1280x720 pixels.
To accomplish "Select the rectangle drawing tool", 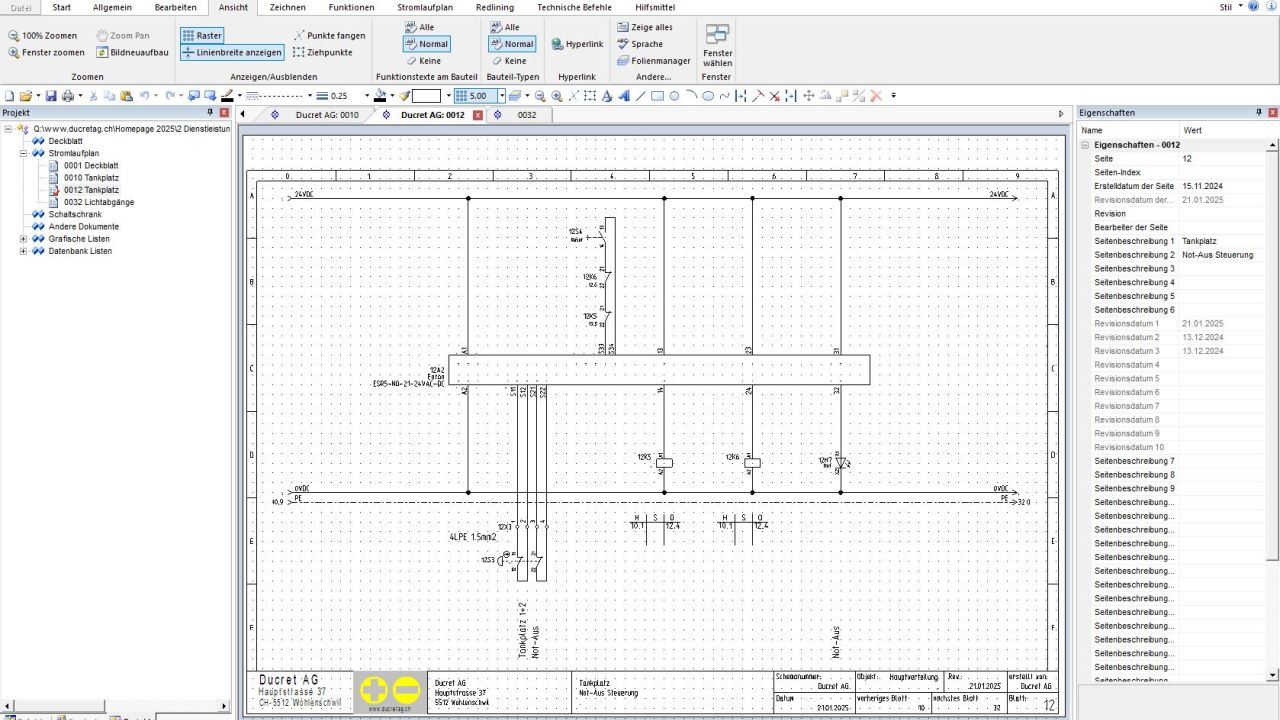I will 657,96.
